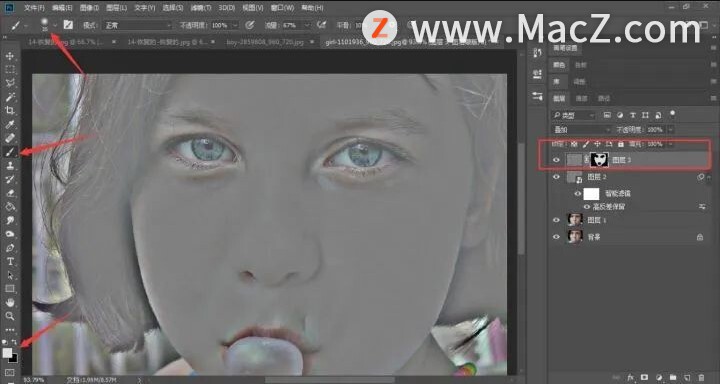This screenshot has width=720, height=384.
Task: Open the brush settings panel toggle
Action: click(x=68, y=25)
